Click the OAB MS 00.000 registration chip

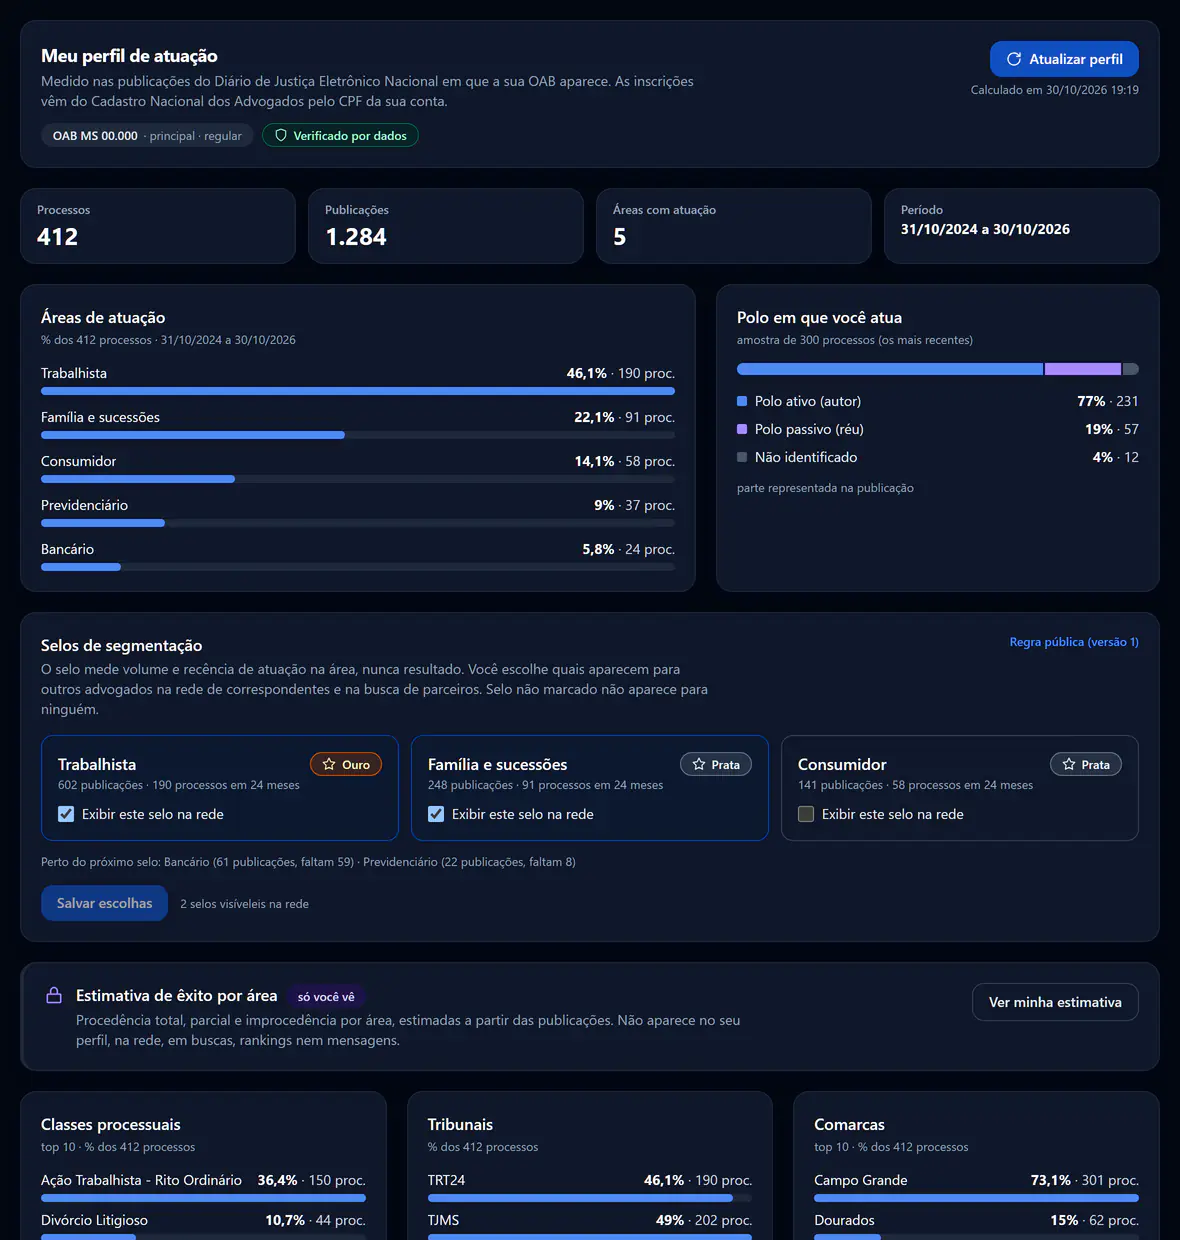coord(147,135)
